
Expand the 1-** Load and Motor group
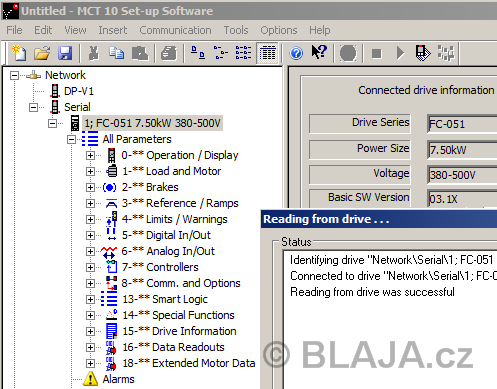click(x=90, y=171)
